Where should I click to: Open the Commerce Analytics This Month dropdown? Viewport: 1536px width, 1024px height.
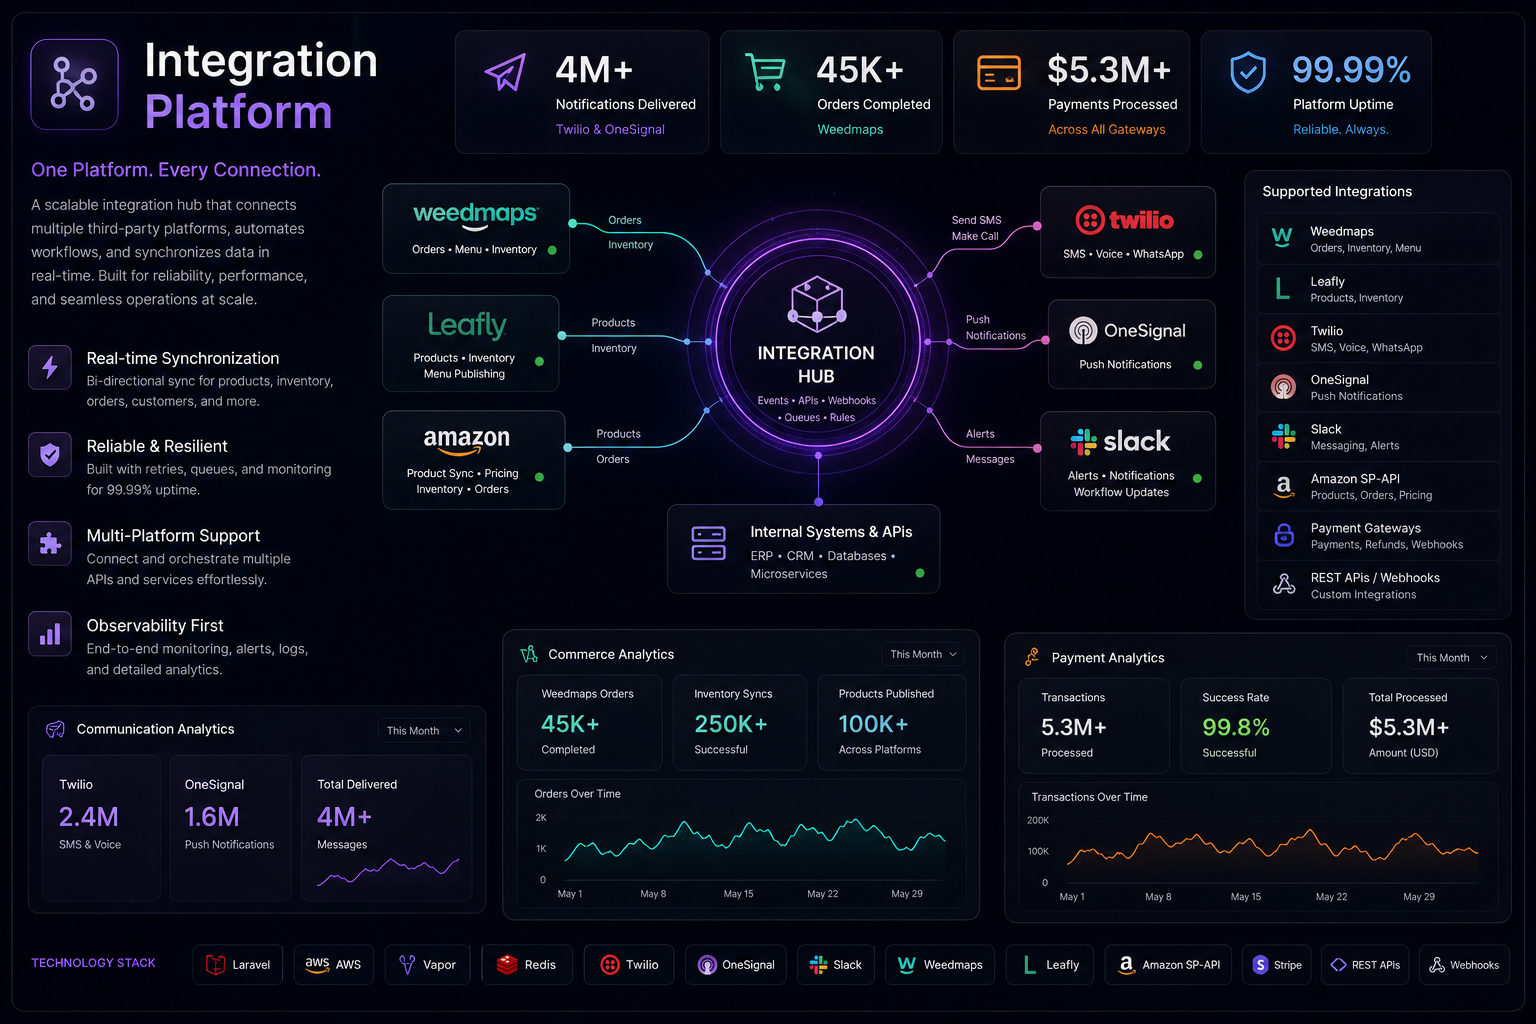[x=923, y=654]
